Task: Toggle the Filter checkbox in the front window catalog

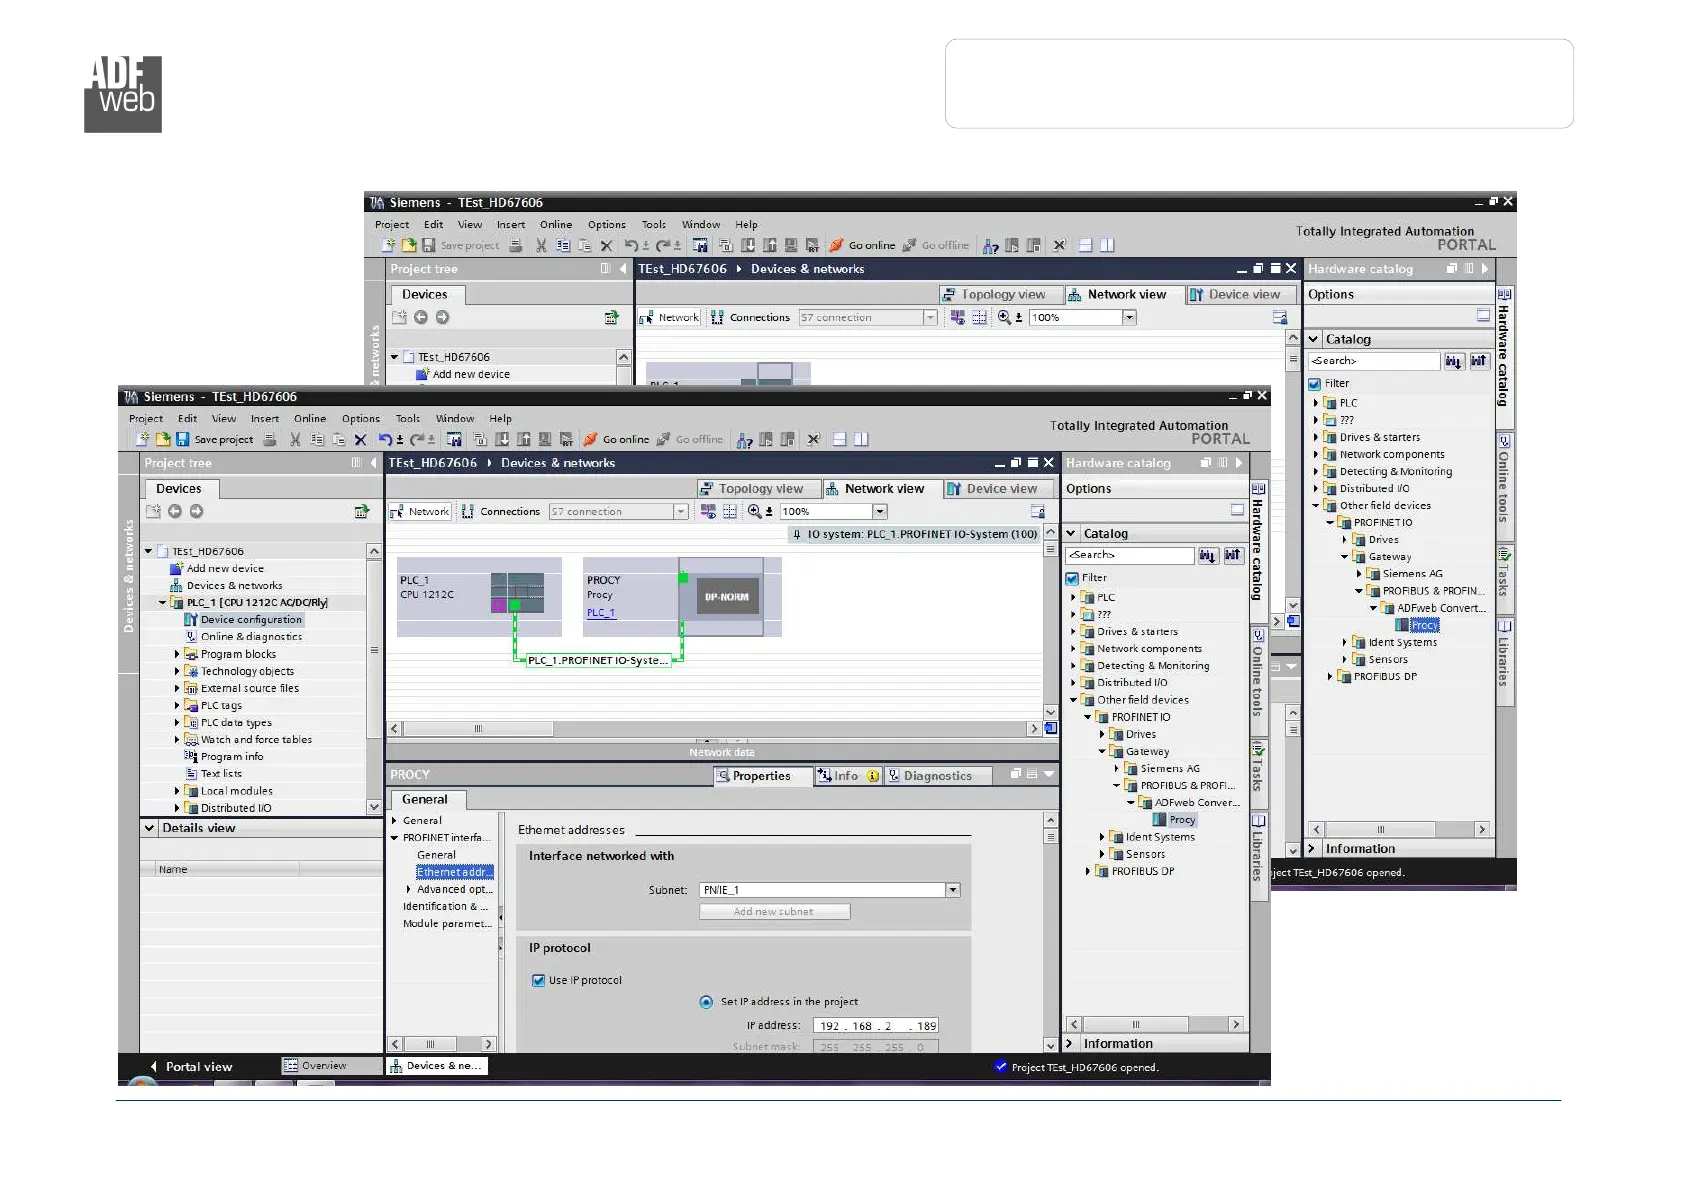Action: [1072, 578]
